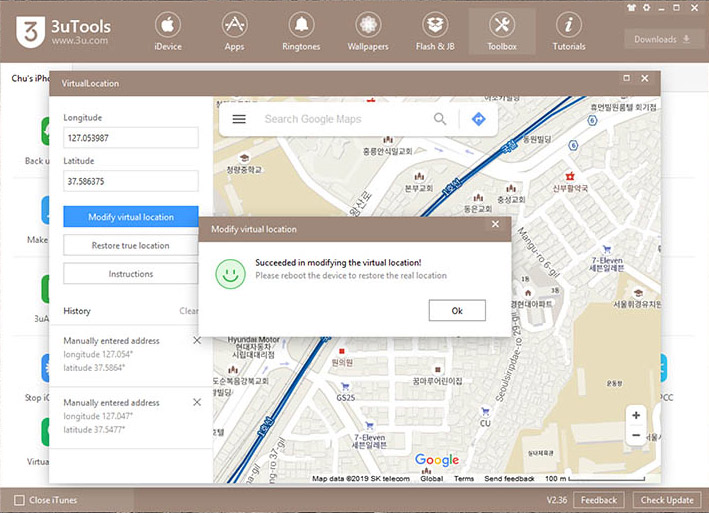Toggle the Close iTunes checkbox
Image resolution: width=709 pixels, height=513 pixels.
pos(19,500)
